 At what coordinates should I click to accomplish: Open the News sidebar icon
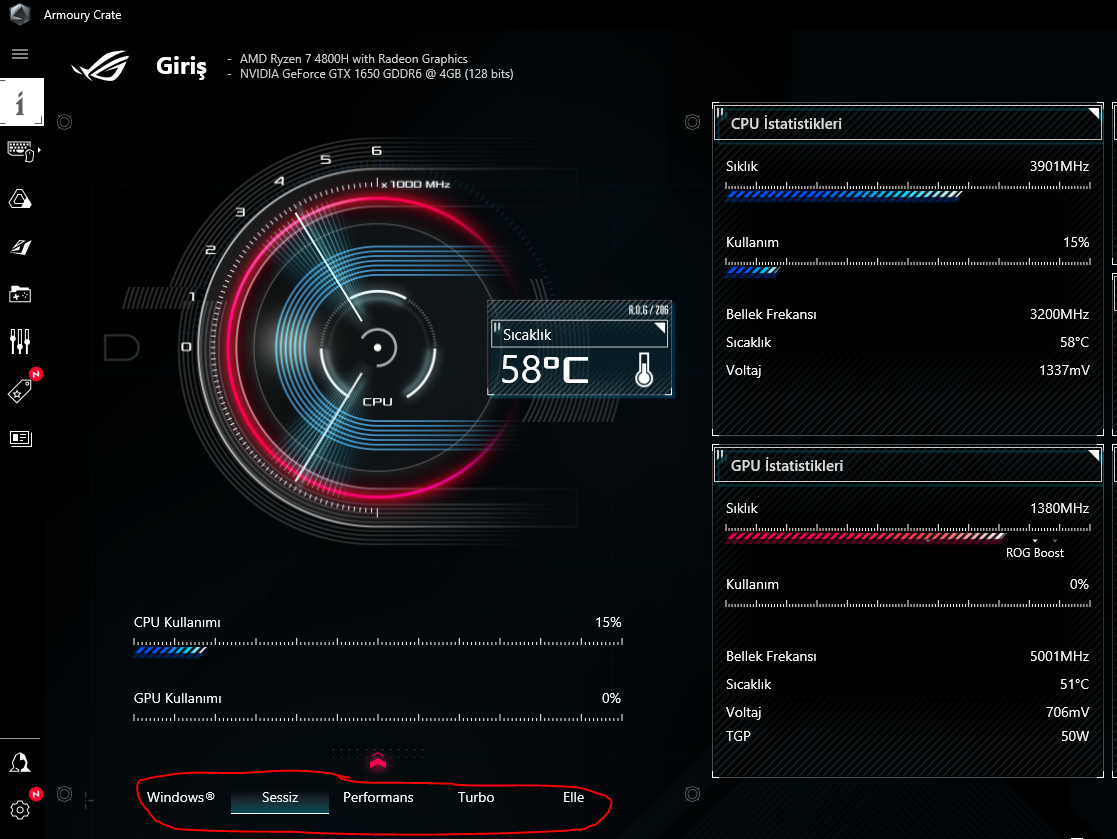coord(20,438)
